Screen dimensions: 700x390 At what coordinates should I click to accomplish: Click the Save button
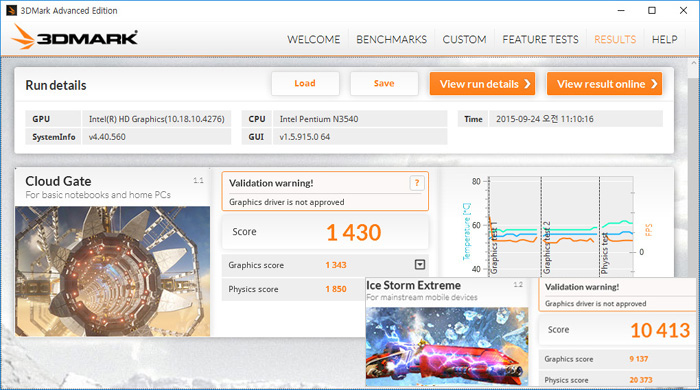(x=384, y=83)
